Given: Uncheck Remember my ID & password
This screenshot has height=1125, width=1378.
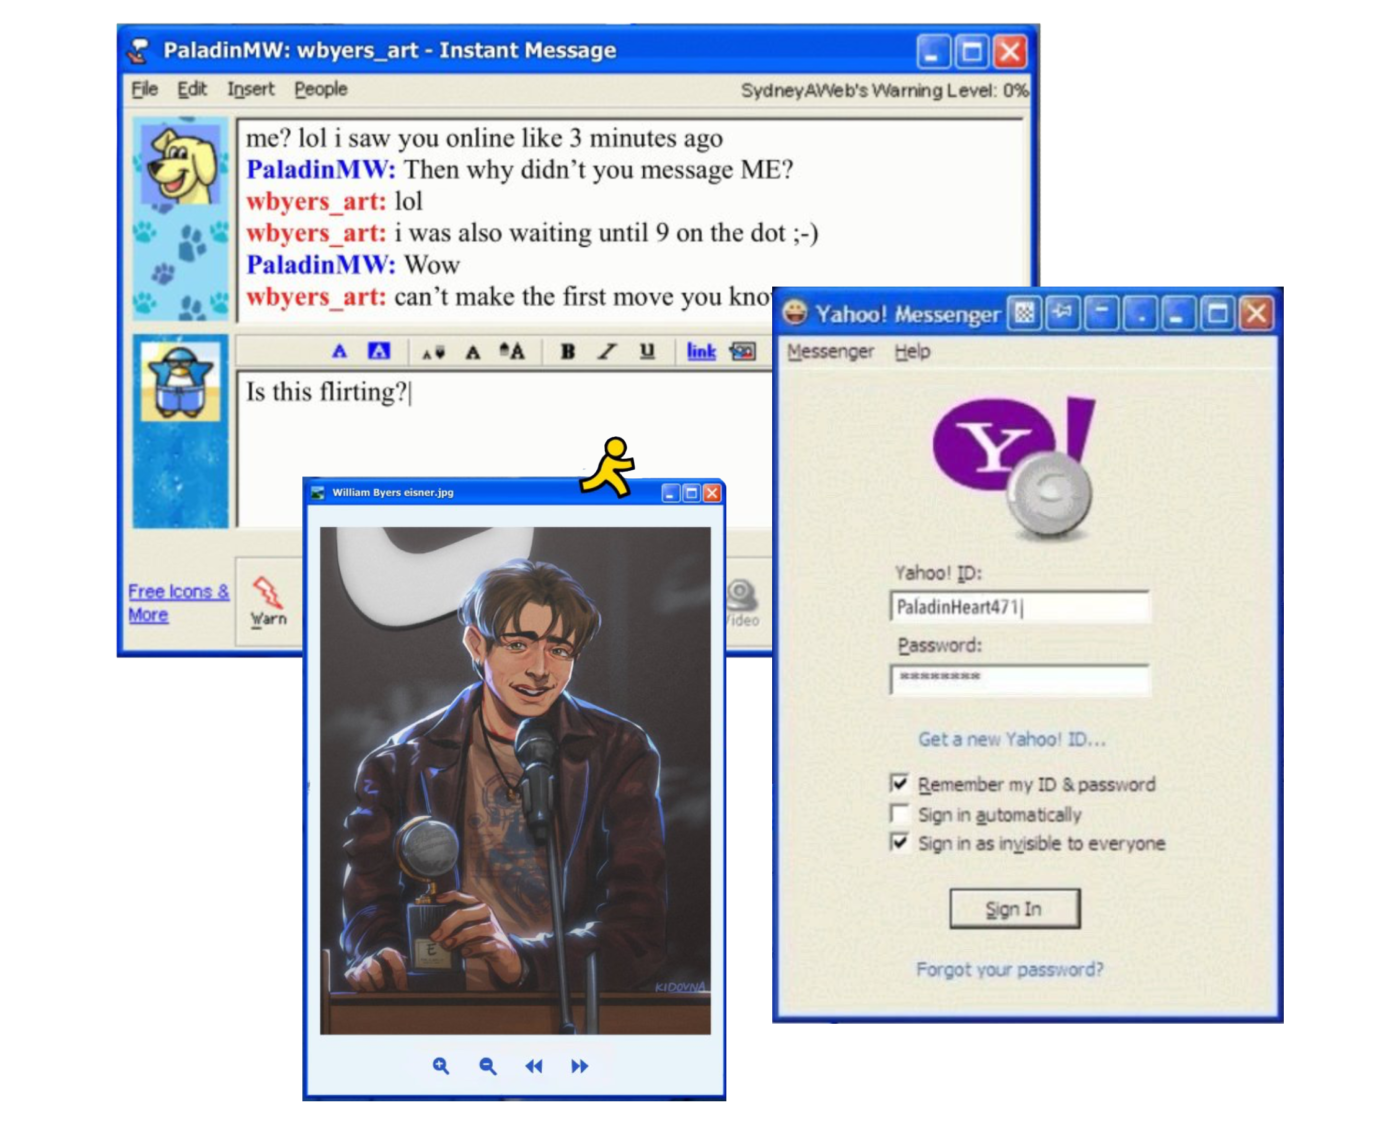Looking at the screenshot, I should [x=900, y=783].
